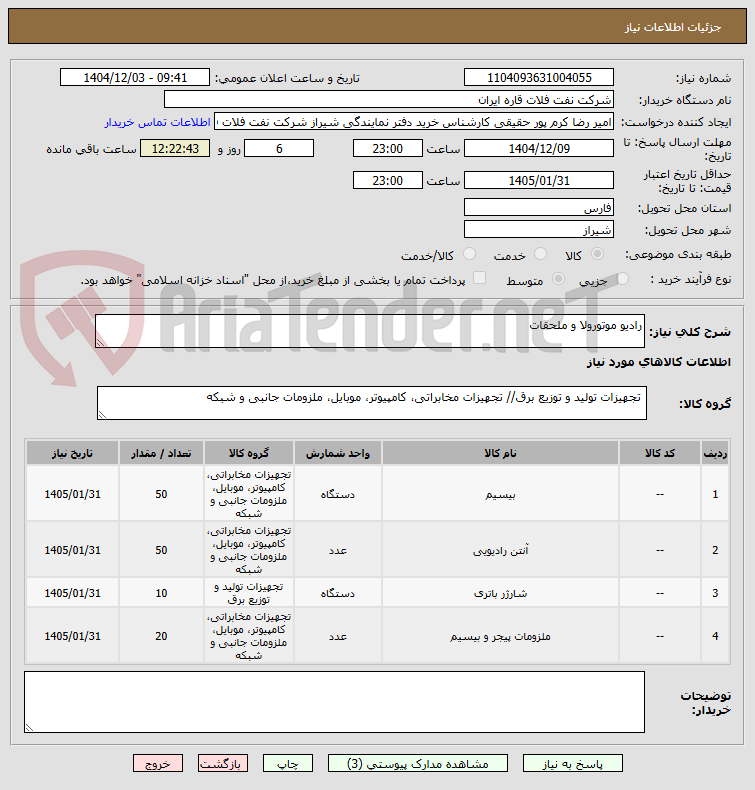The image size is (755, 790).
Task: Click the 'گروه کالا' column header
Action: 249,453
